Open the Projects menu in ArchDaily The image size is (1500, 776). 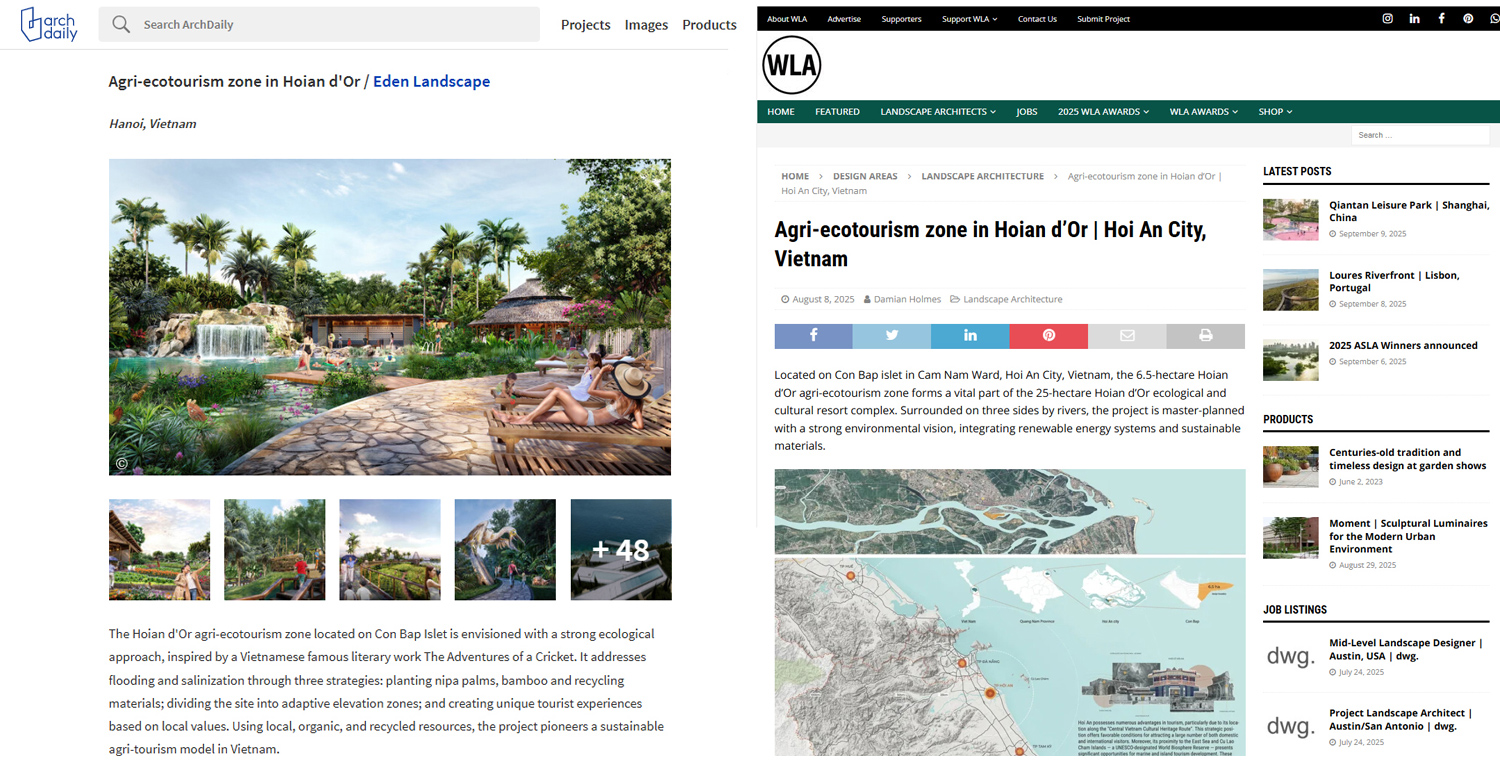(x=586, y=25)
